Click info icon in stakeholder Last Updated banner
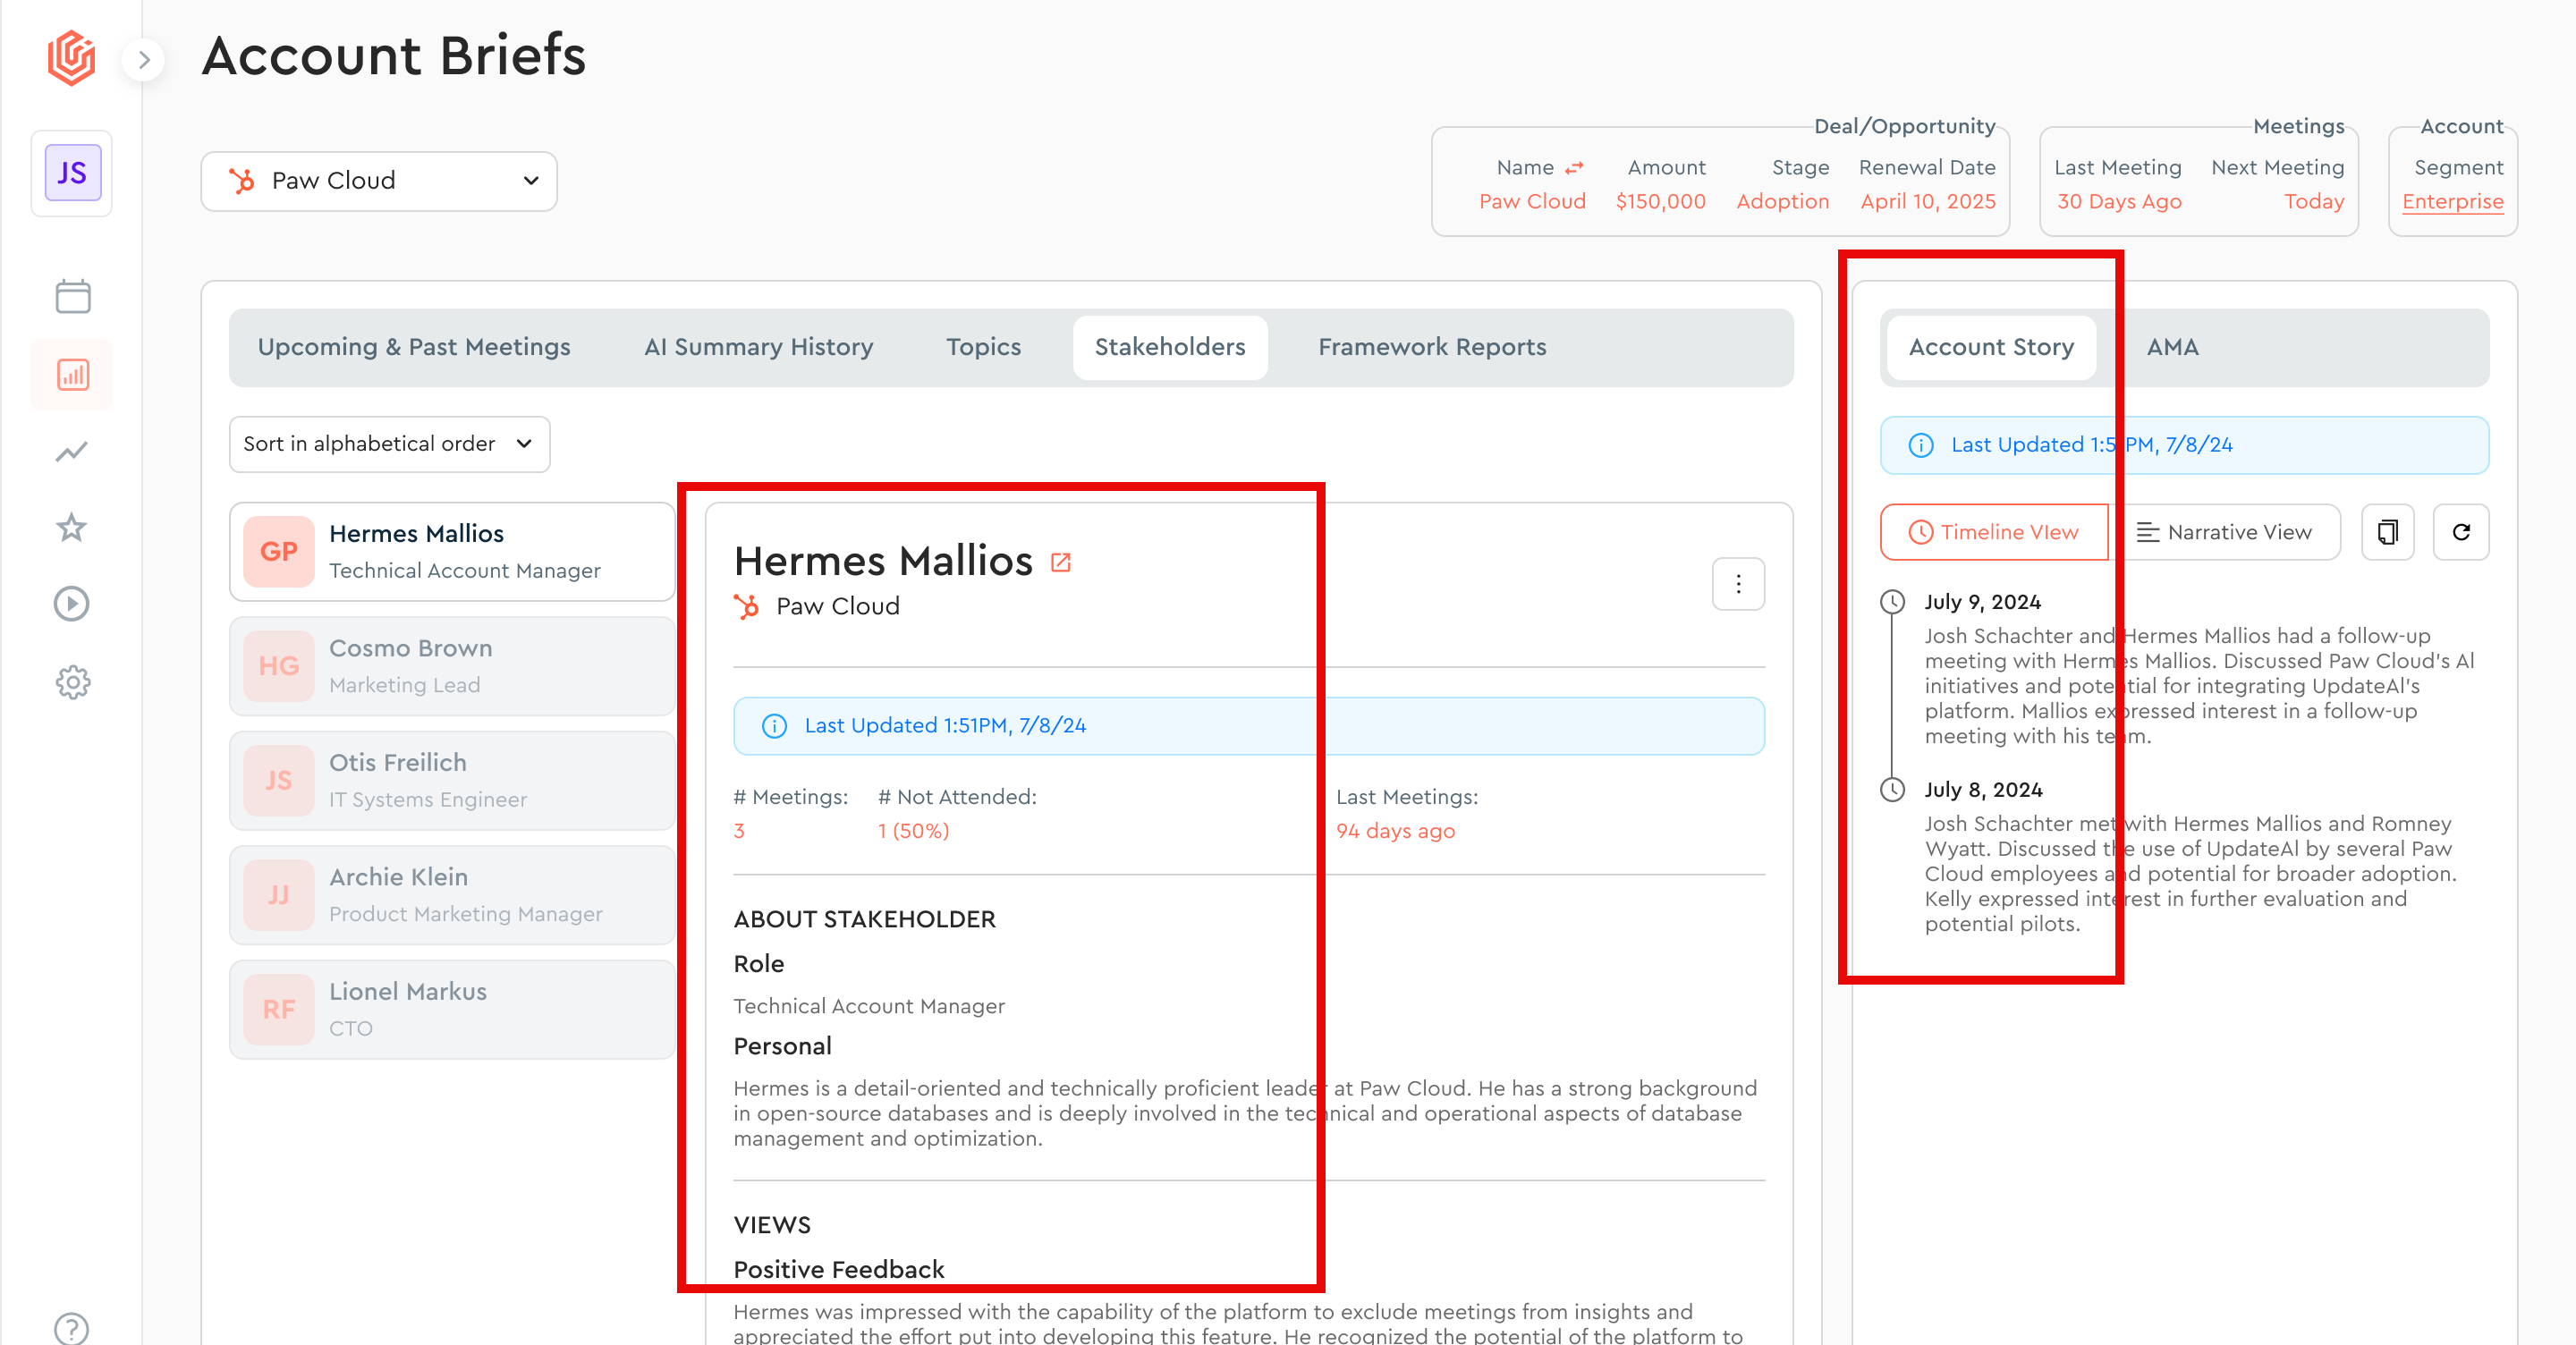 pyautogui.click(x=774, y=726)
